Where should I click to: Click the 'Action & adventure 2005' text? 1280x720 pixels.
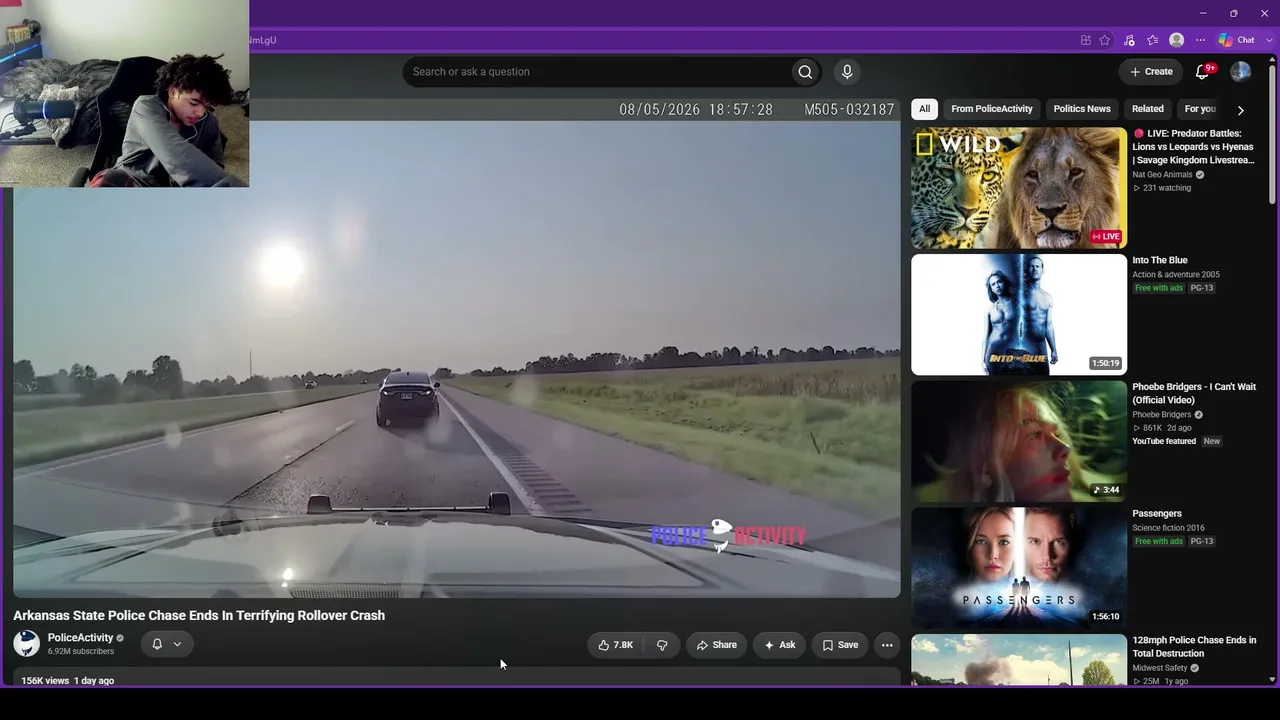(1176, 275)
